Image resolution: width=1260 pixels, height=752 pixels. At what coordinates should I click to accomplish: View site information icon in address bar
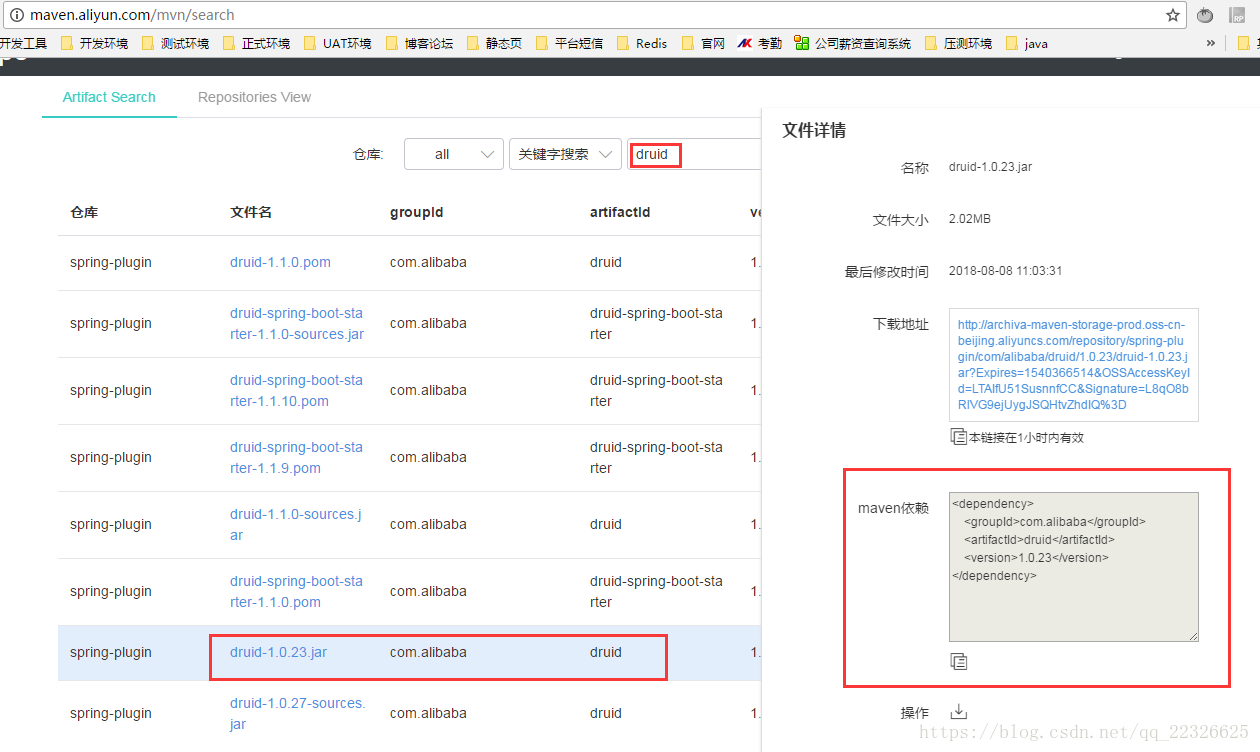[x=16, y=15]
